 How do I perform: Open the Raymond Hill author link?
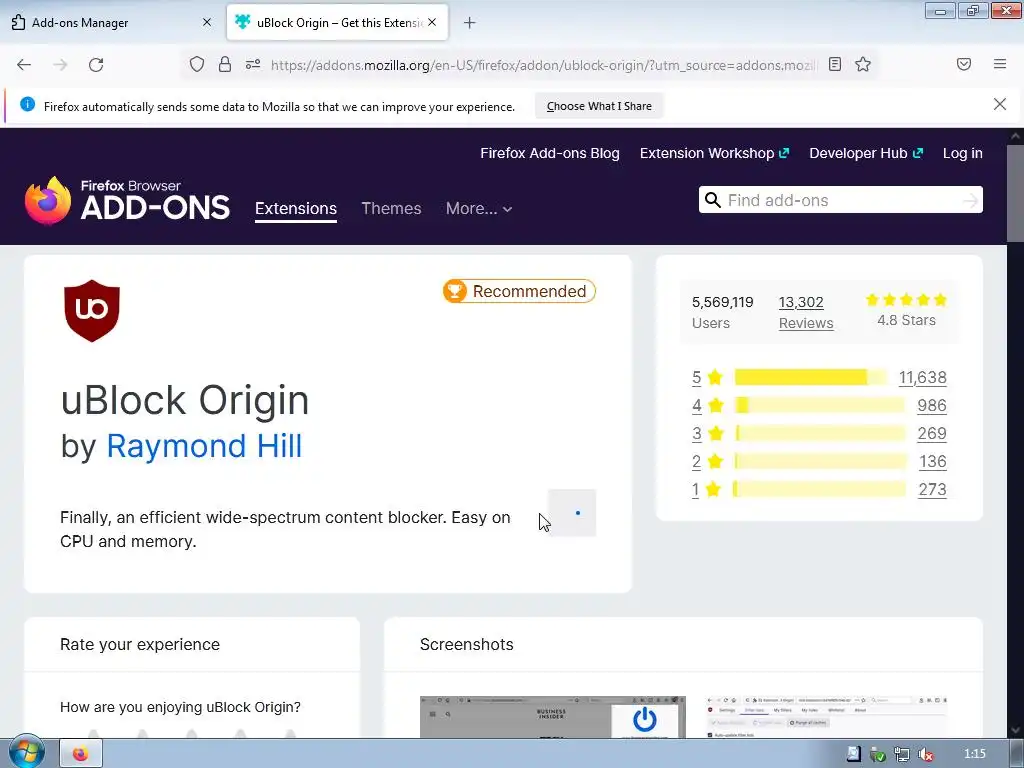pyautogui.click(x=204, y=446)
